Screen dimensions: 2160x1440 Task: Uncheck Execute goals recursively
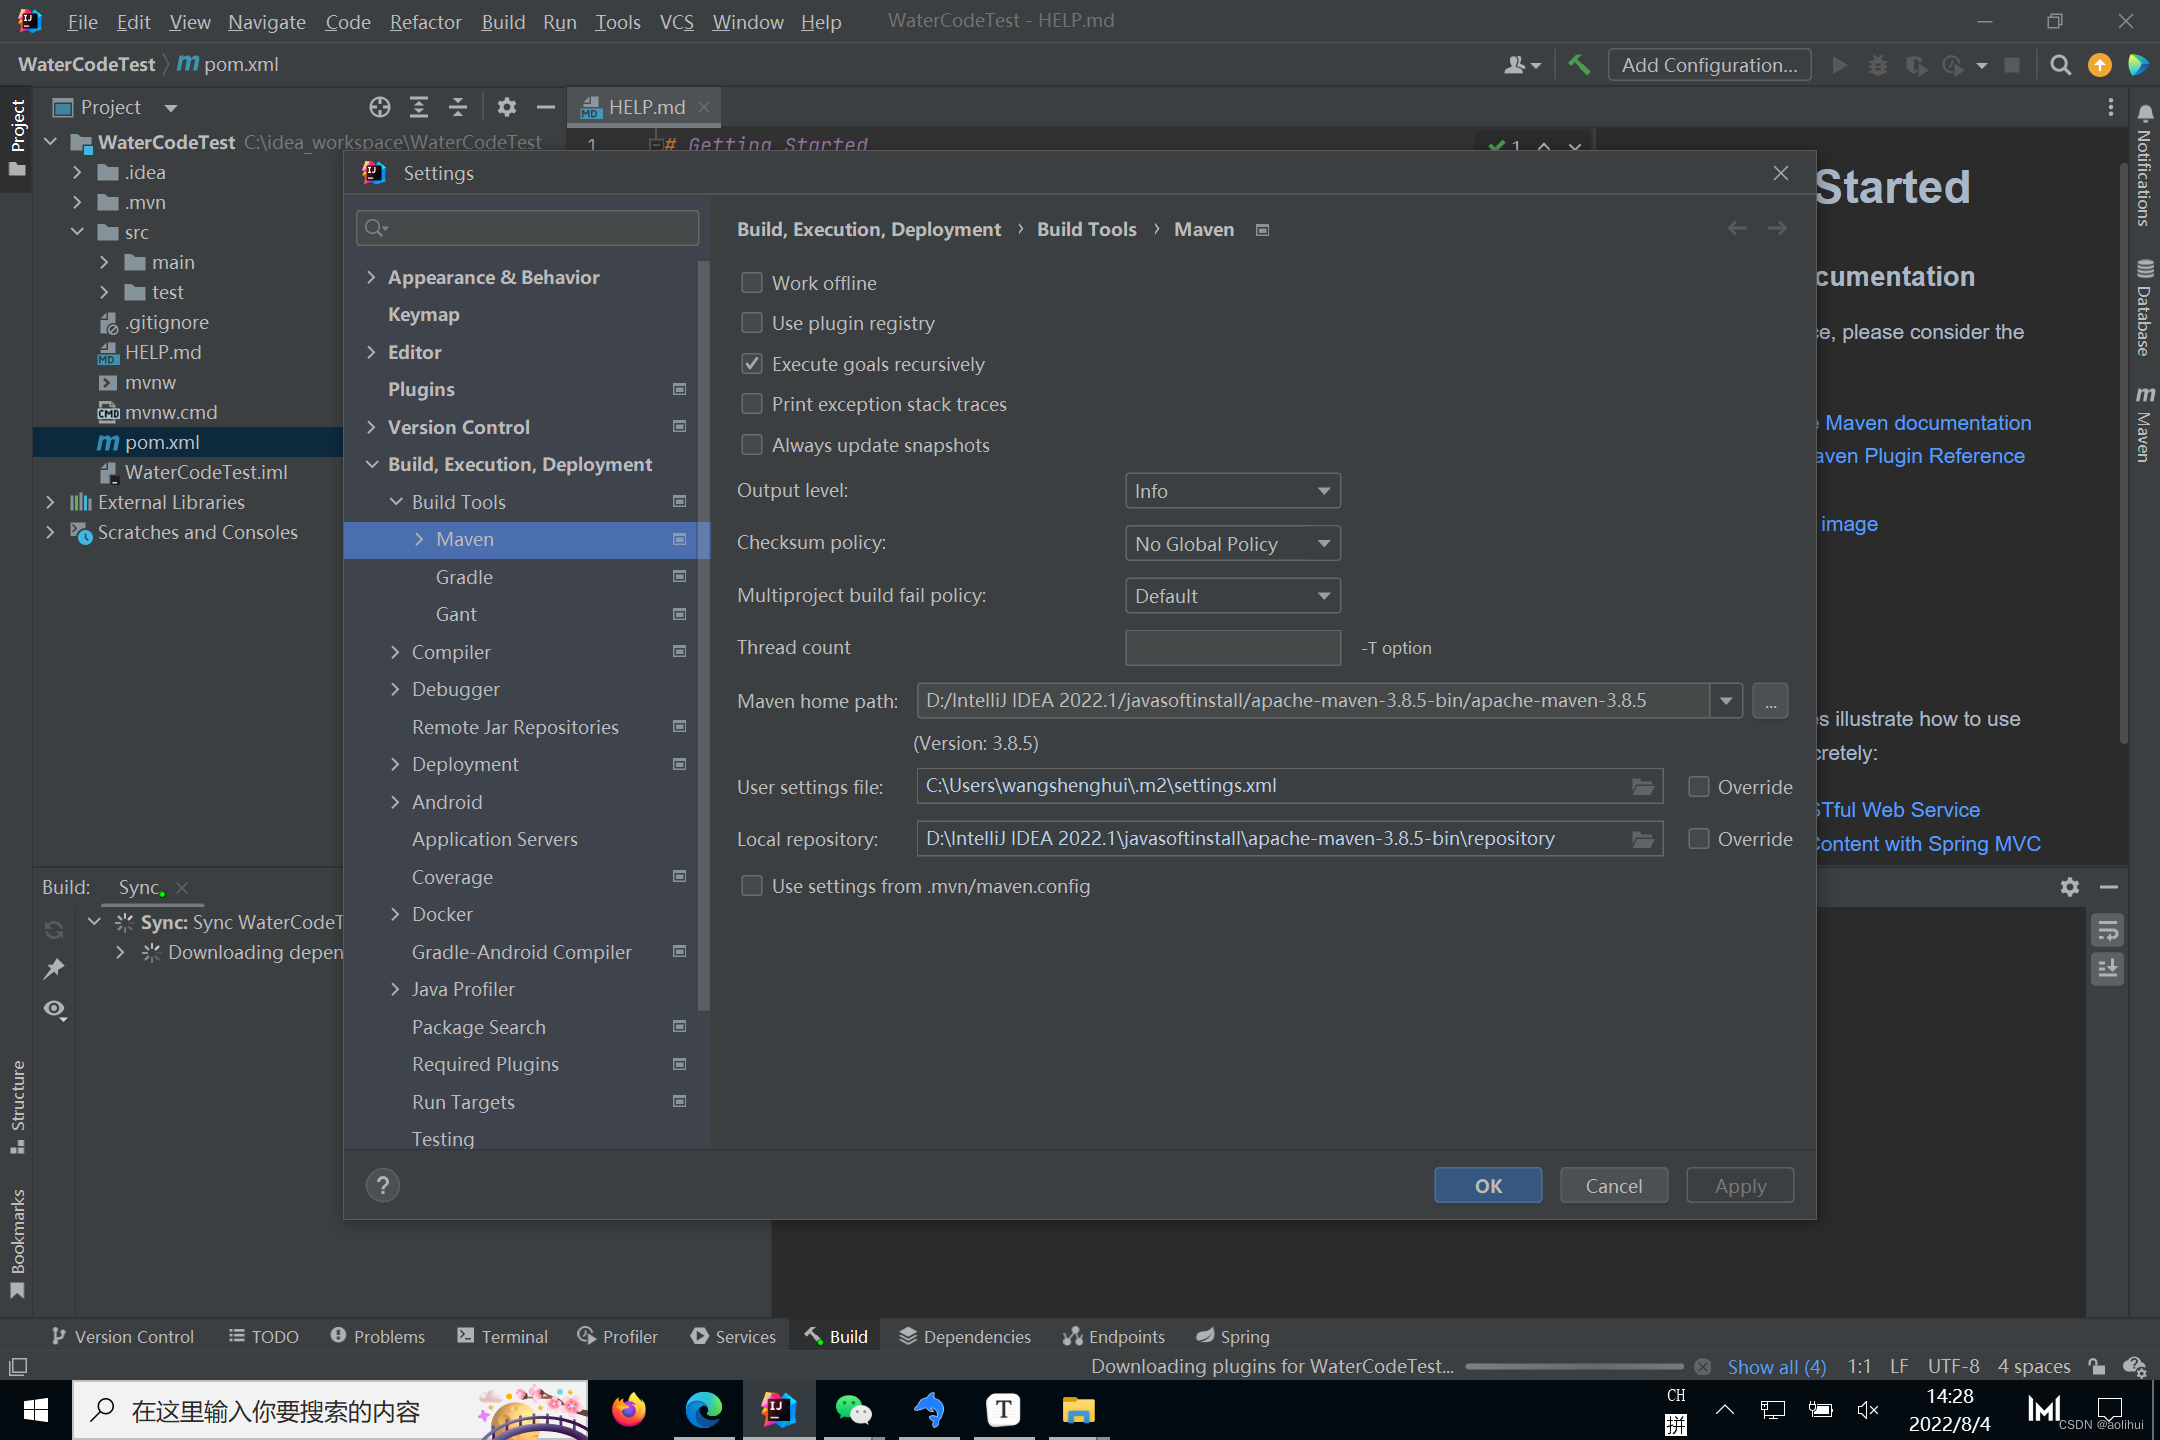751,364
